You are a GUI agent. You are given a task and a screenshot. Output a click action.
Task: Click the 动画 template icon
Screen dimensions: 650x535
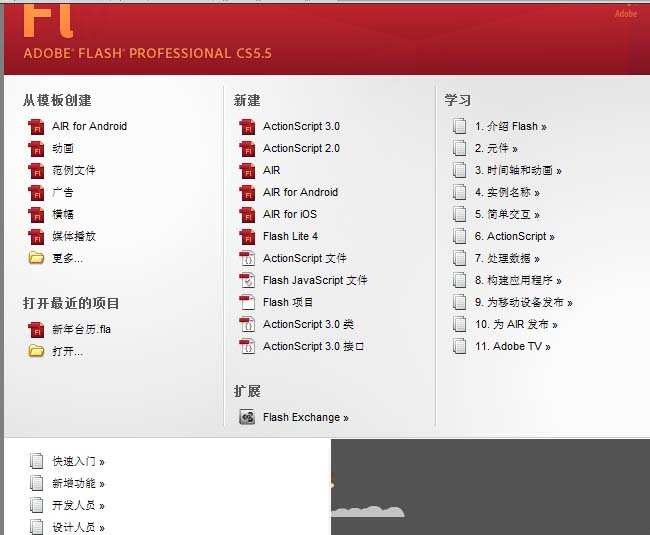pyautogui.click(x=36, y=148)
